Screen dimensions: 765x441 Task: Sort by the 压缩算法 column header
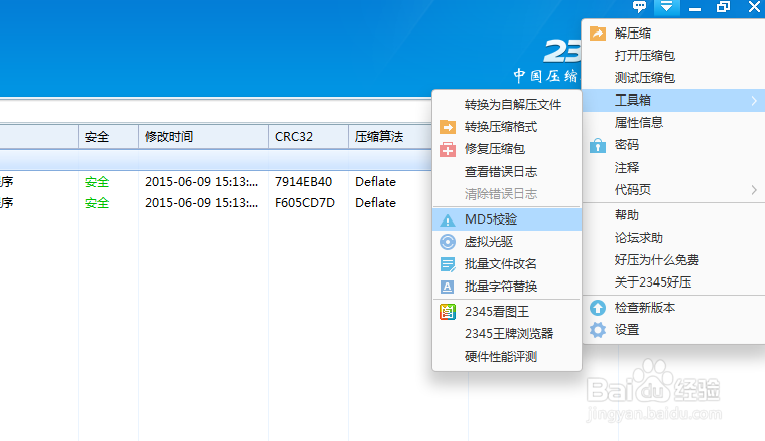click(390, 137)
